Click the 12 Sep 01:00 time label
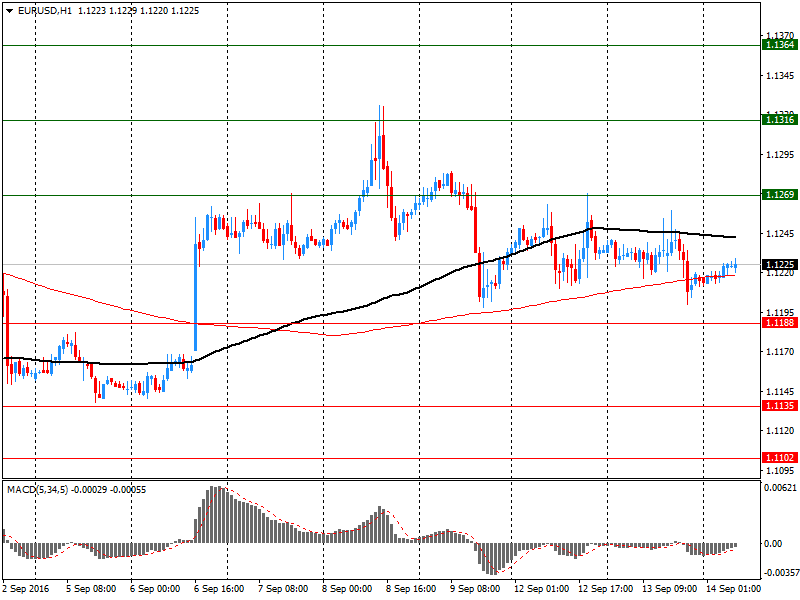 coord(542,589)
